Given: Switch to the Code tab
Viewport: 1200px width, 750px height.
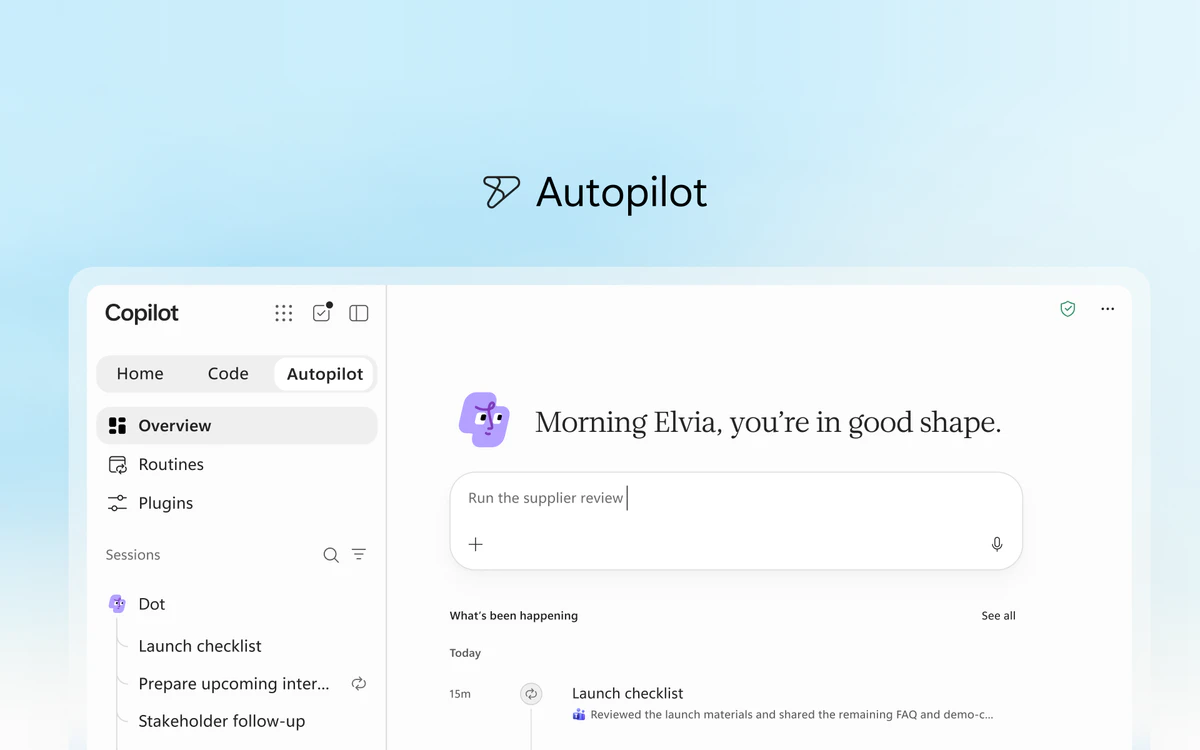Looking at the screenshot, I should [x=228, y=374].
